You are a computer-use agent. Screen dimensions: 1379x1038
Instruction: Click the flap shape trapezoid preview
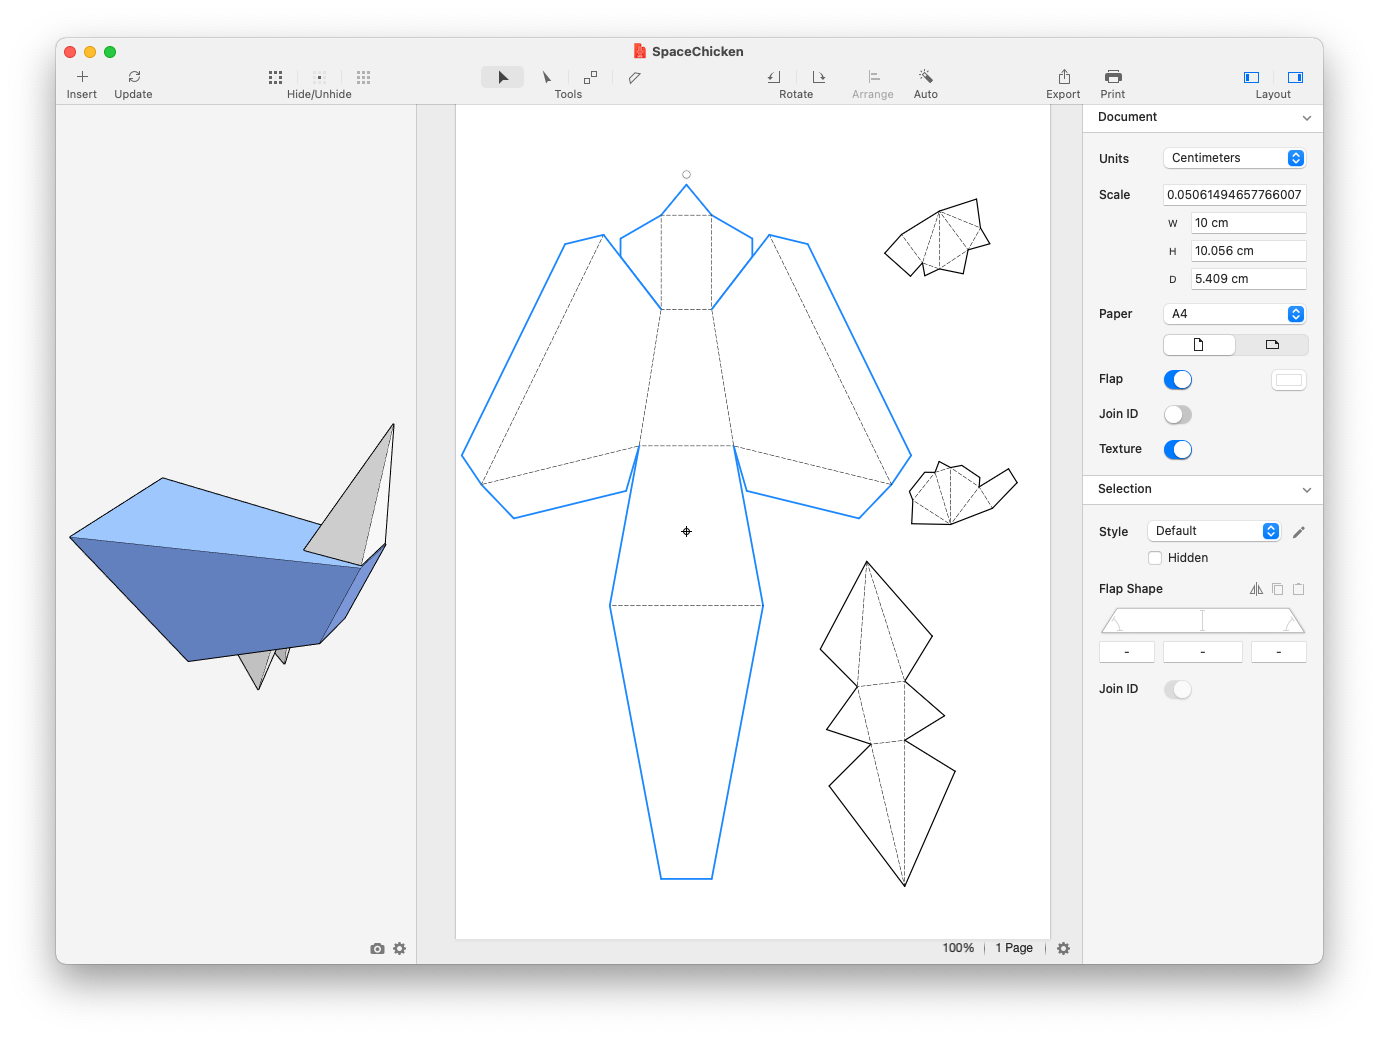tap(1203, 621)
